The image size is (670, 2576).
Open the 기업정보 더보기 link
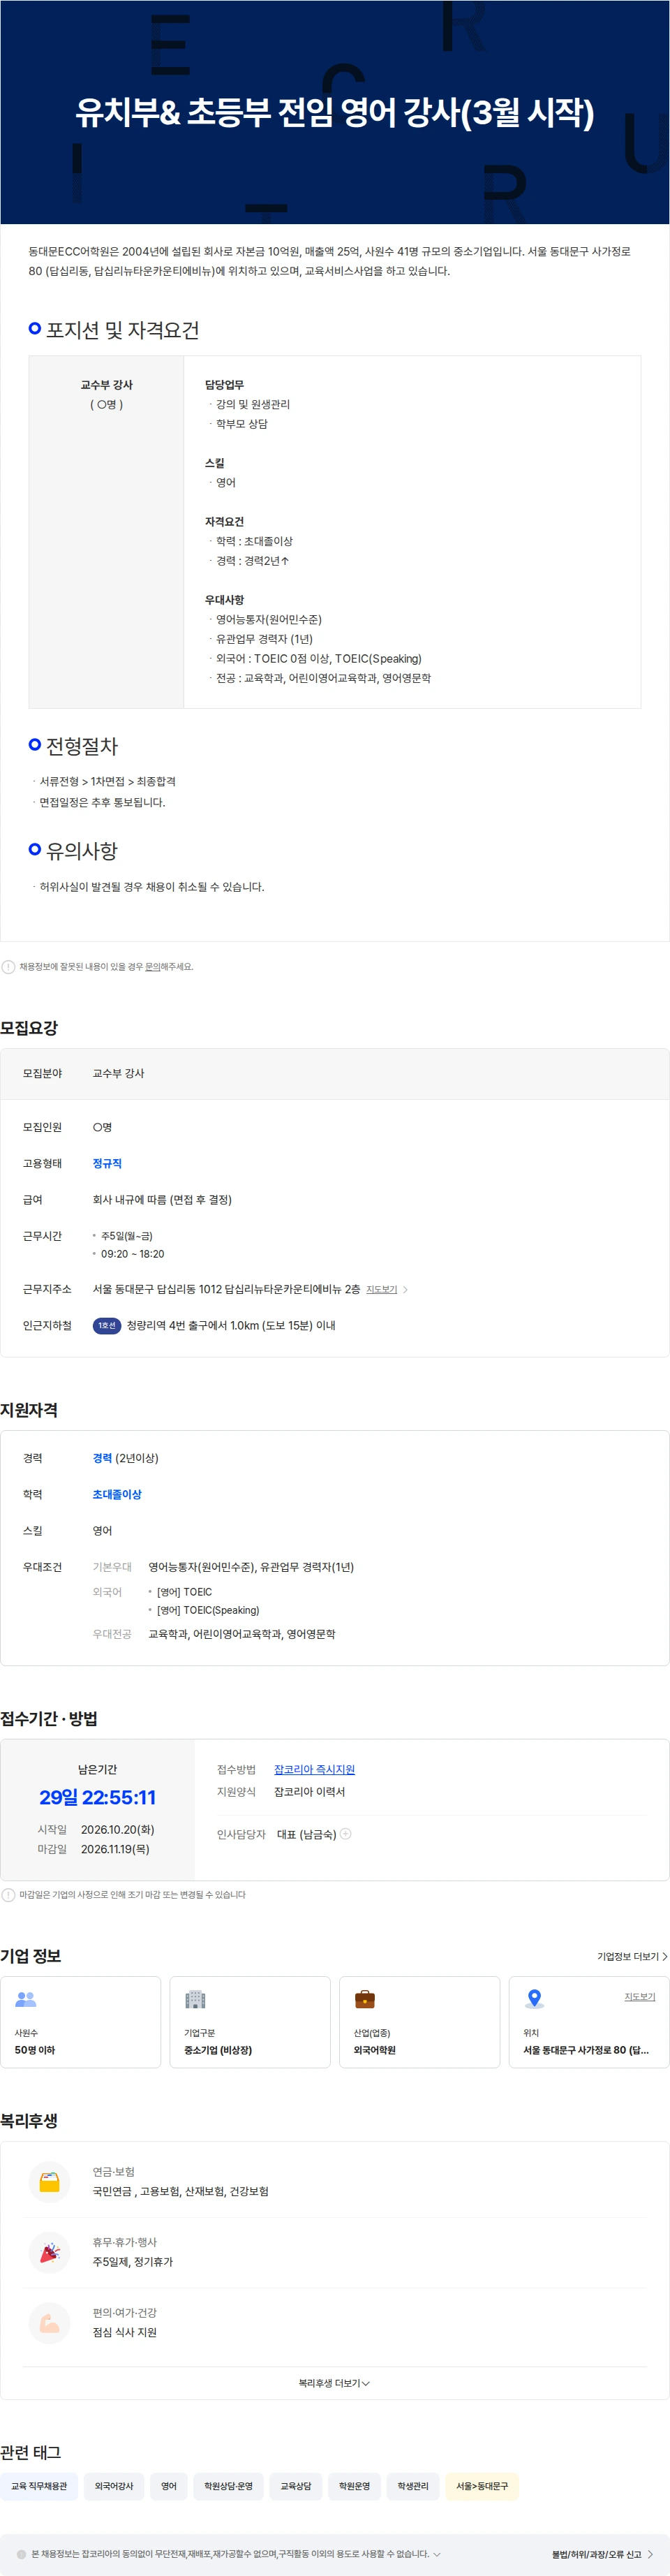(632, 1957)
